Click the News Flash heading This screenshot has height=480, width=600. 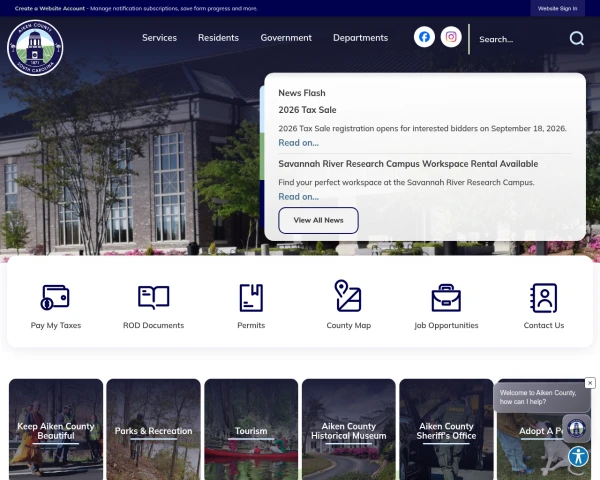click(302, 93)
